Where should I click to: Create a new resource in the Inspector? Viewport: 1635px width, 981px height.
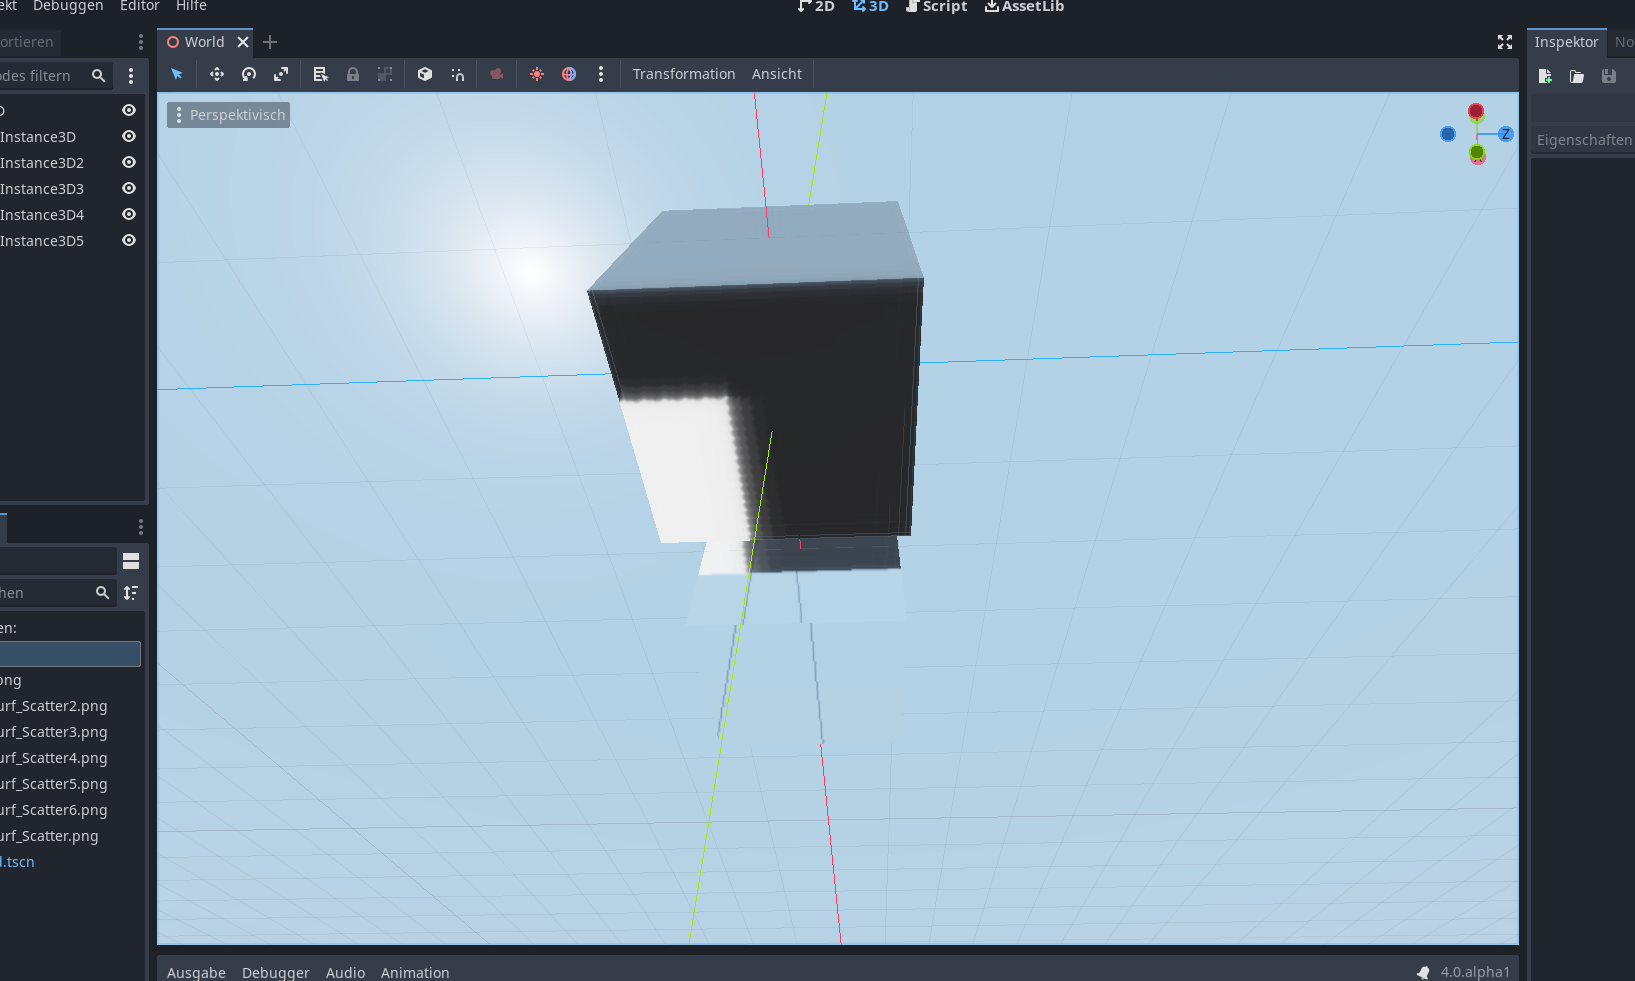1545,76
